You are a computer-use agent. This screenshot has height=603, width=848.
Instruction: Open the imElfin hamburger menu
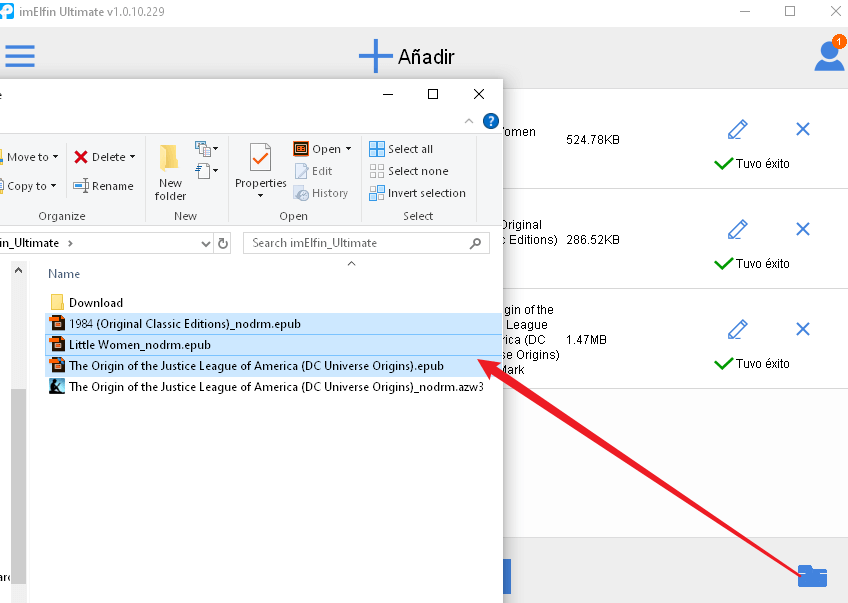[x=20, y=56]
